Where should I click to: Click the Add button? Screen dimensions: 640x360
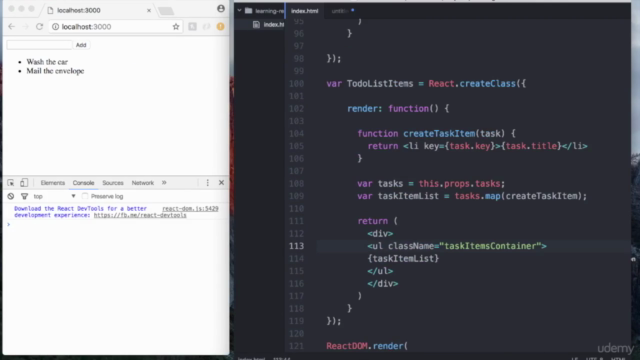coord(81,45)
